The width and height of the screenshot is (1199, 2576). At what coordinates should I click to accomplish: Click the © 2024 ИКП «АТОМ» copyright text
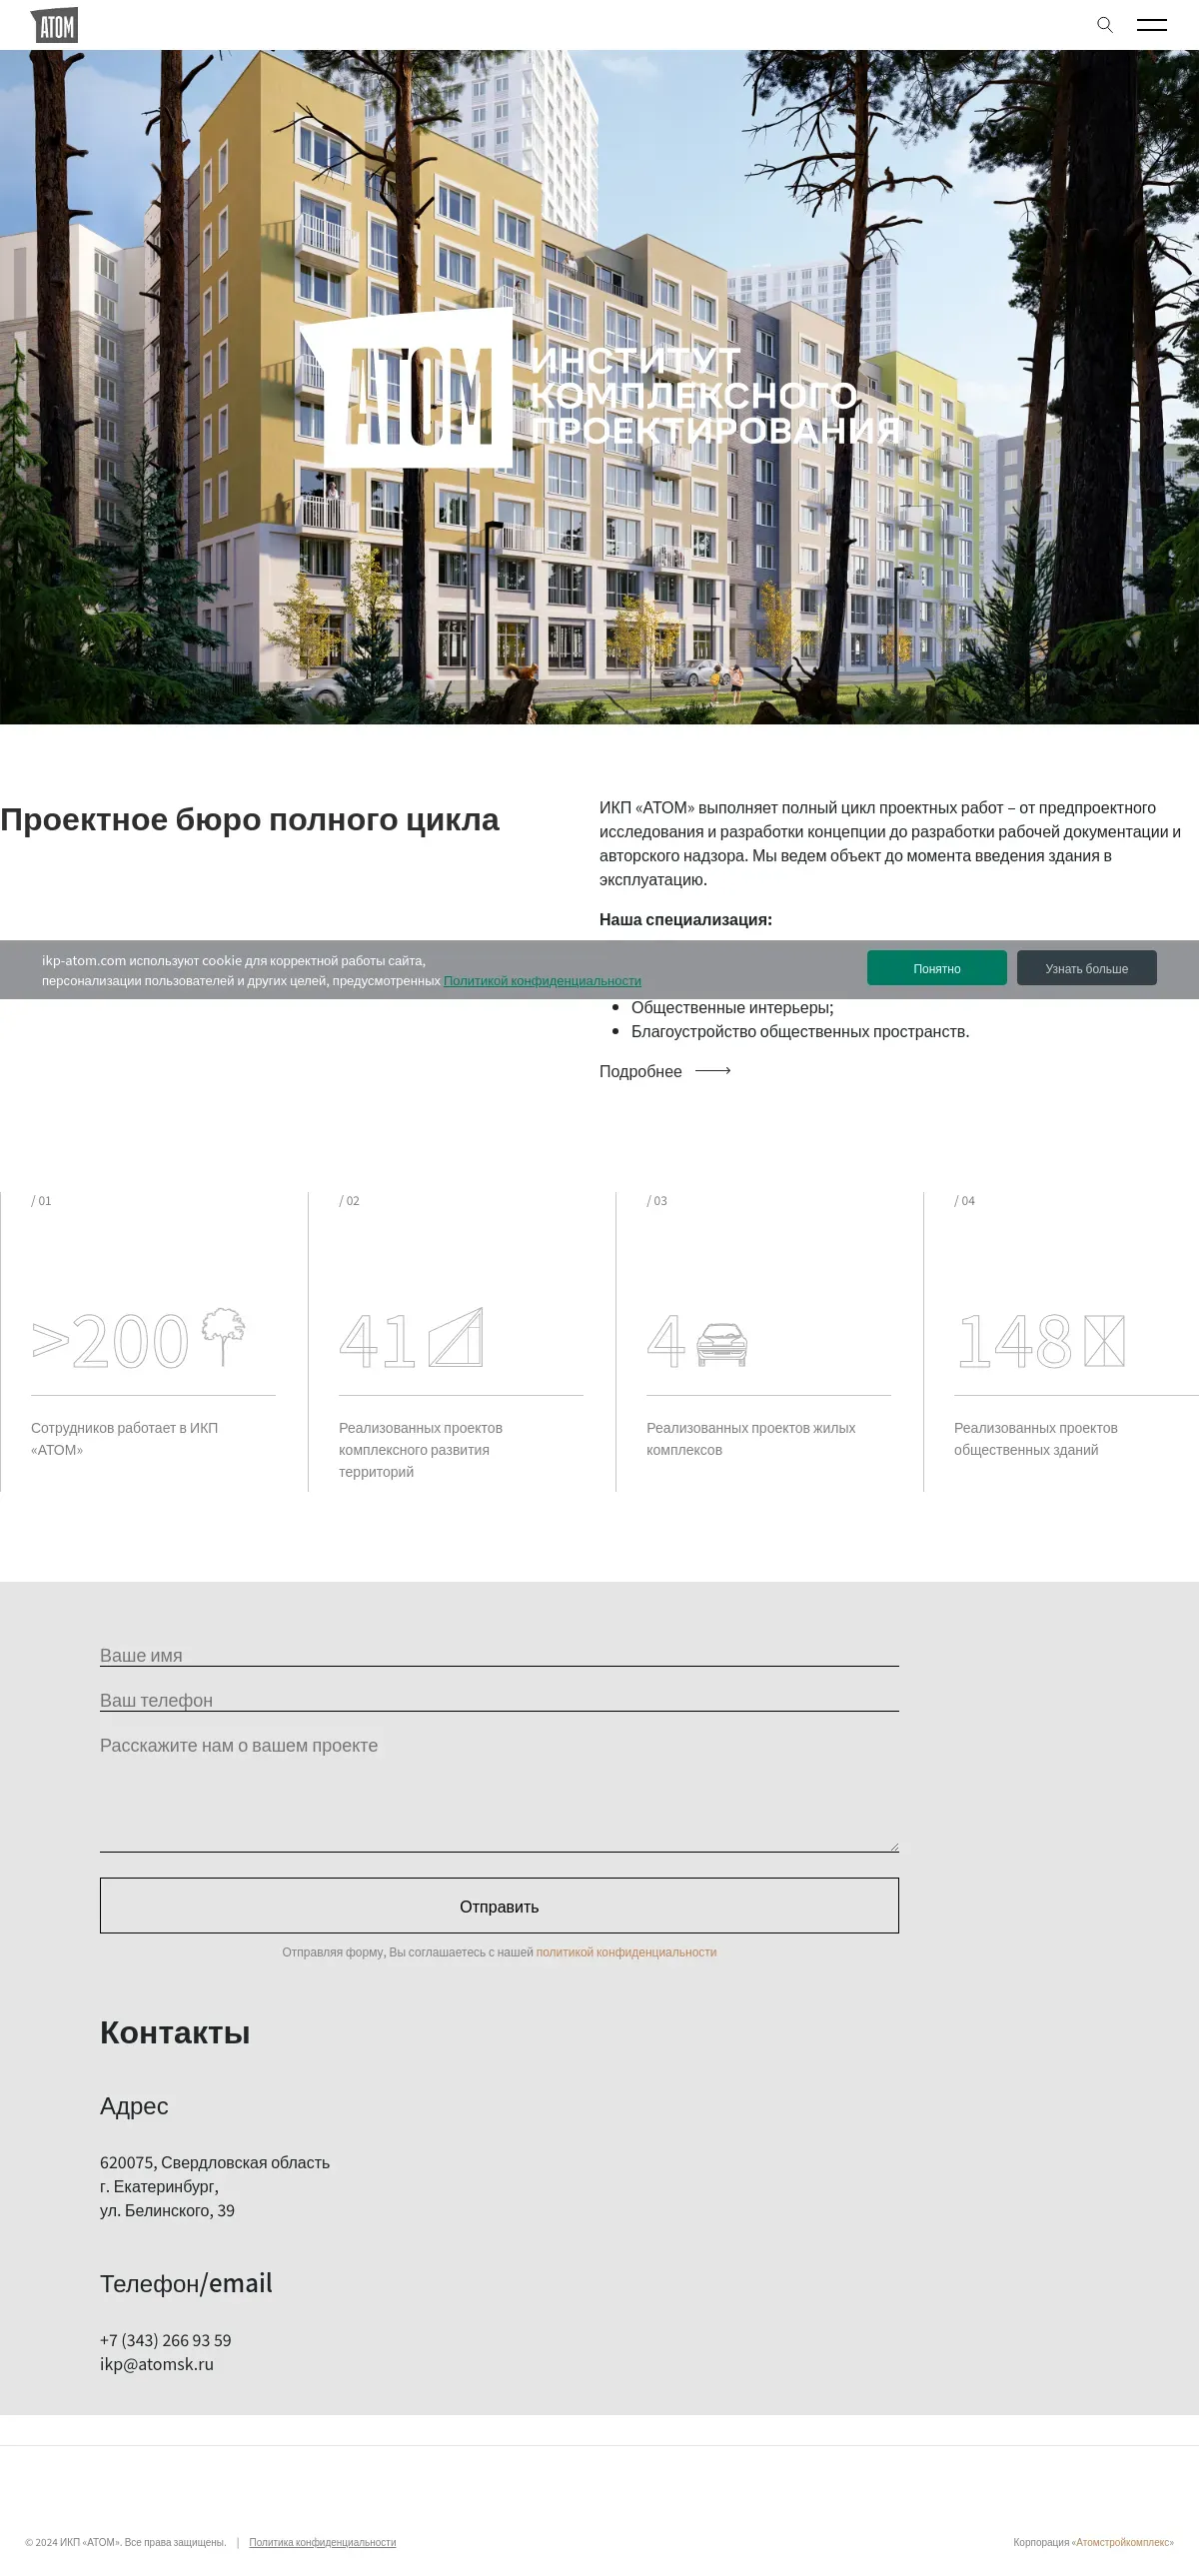tap(126, 2542)
